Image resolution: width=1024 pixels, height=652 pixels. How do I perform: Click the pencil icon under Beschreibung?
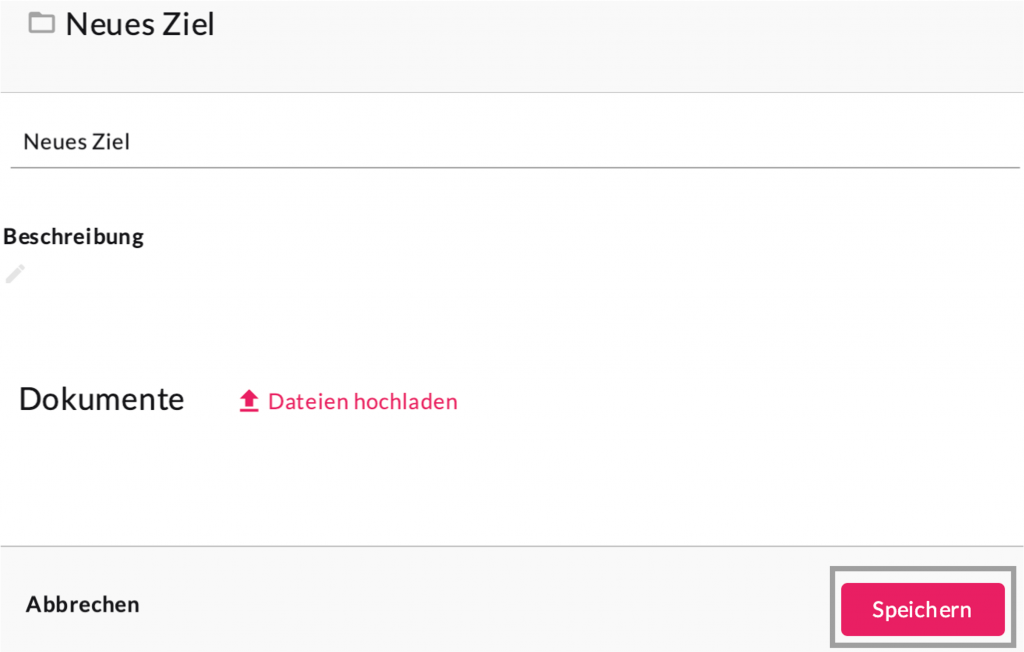point(15,274)
